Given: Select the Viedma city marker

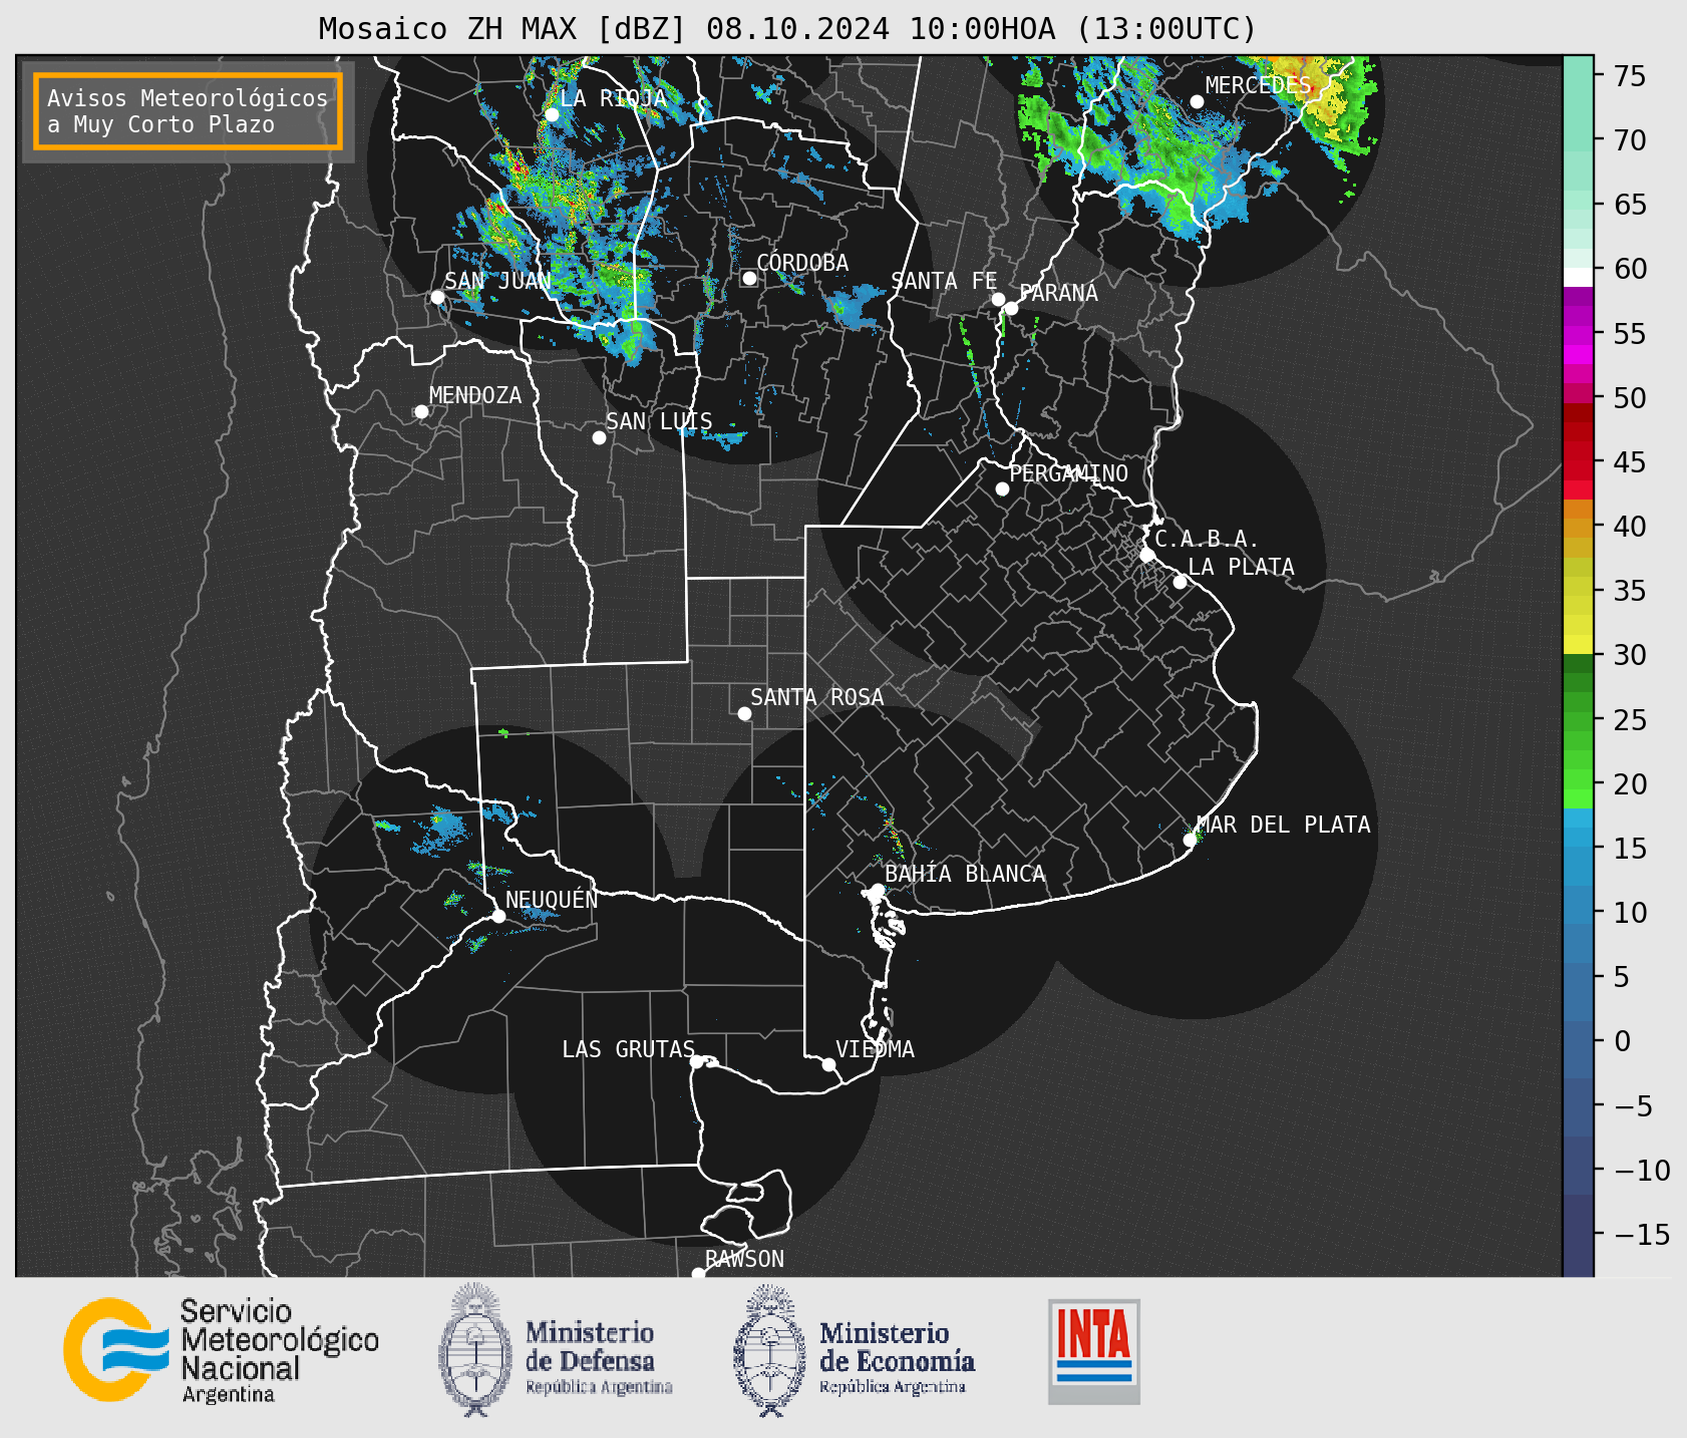Looking at the screenshot, I should click(x=829, y=1064).
